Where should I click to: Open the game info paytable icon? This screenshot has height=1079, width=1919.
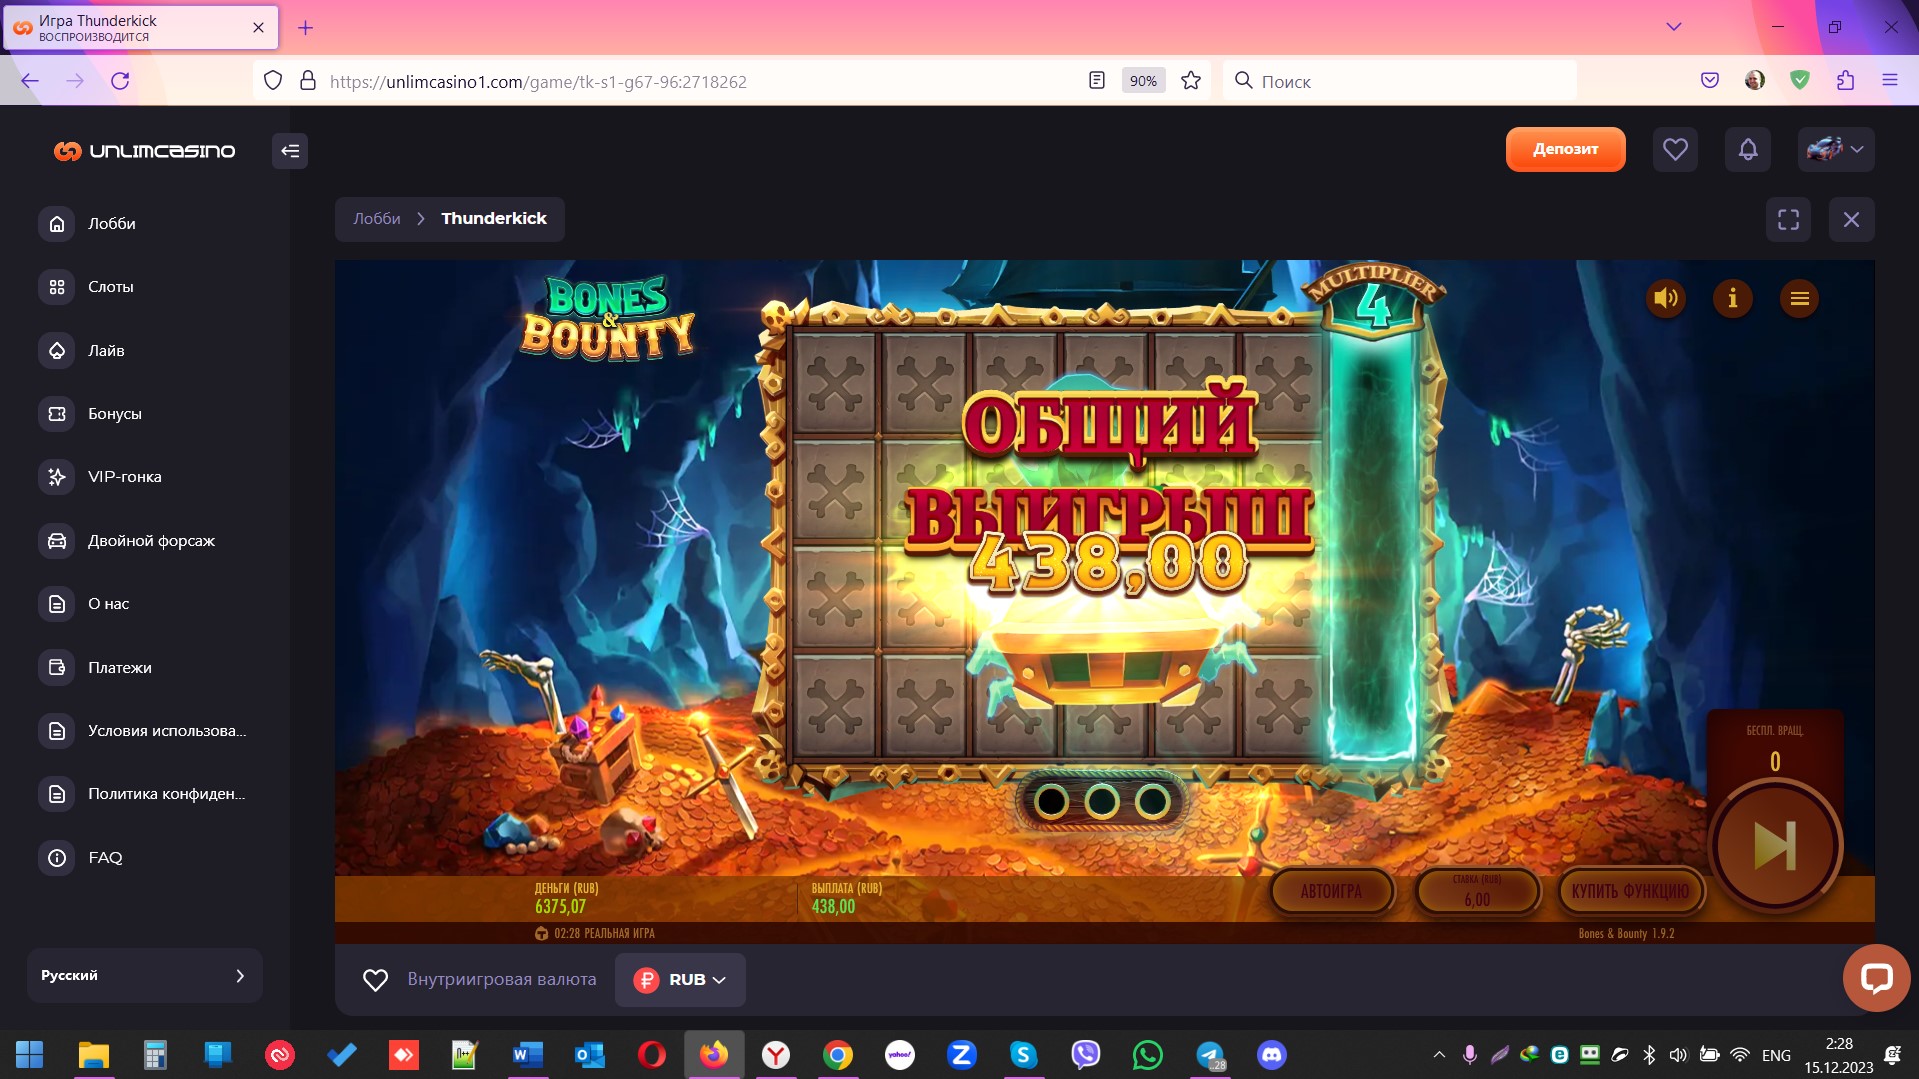(1732, 298)
